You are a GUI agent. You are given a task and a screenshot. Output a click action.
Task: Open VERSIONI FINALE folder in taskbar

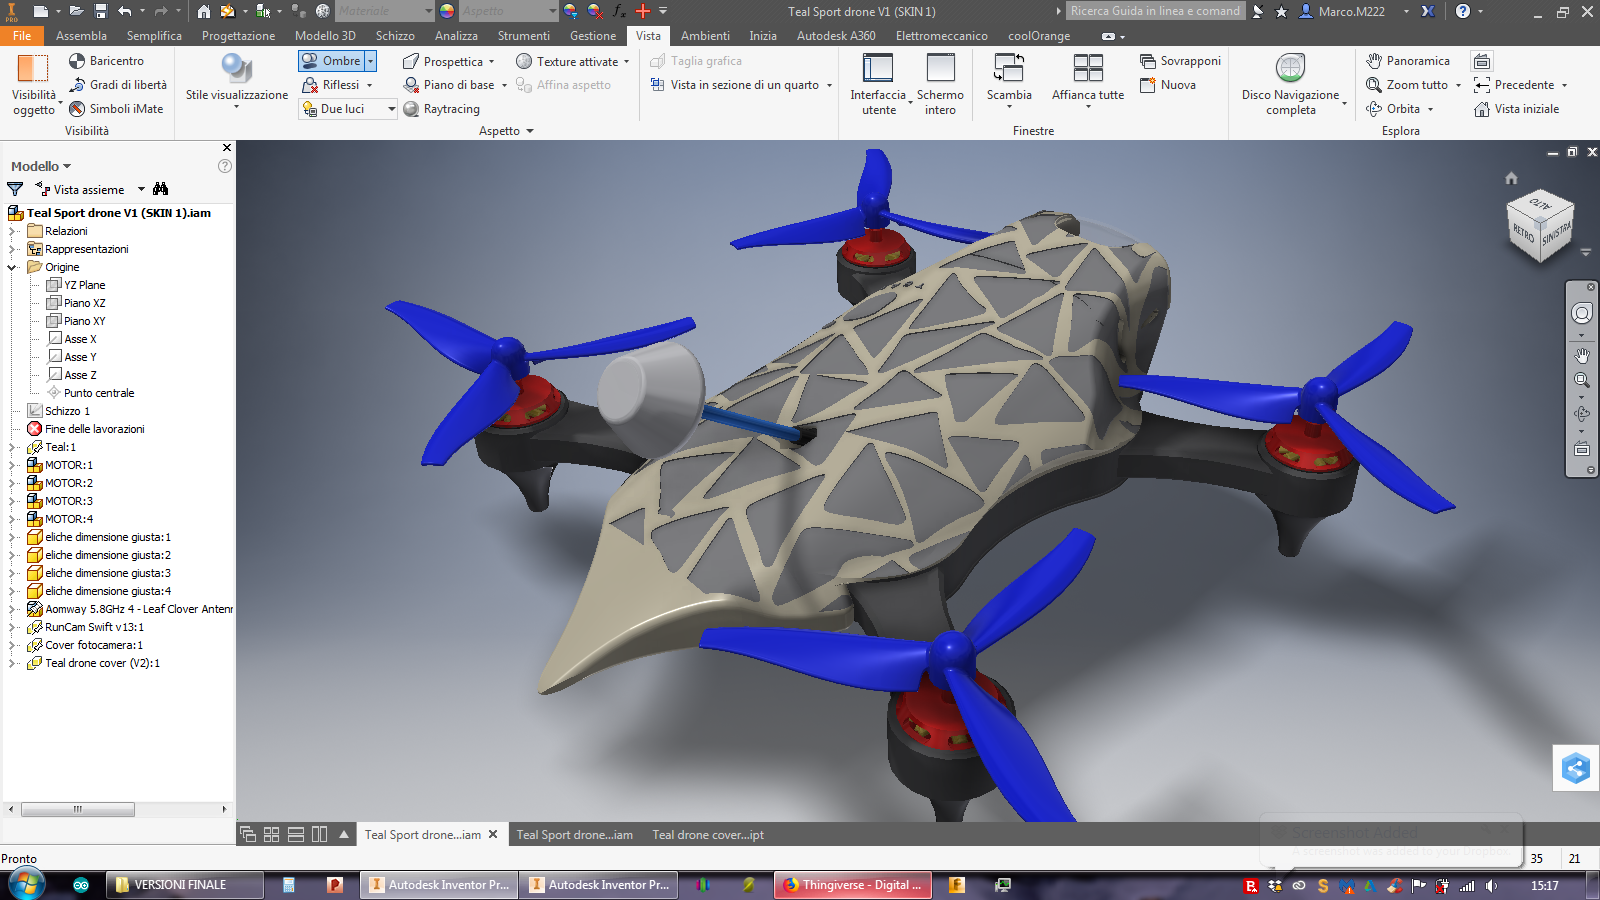(185, 885)
